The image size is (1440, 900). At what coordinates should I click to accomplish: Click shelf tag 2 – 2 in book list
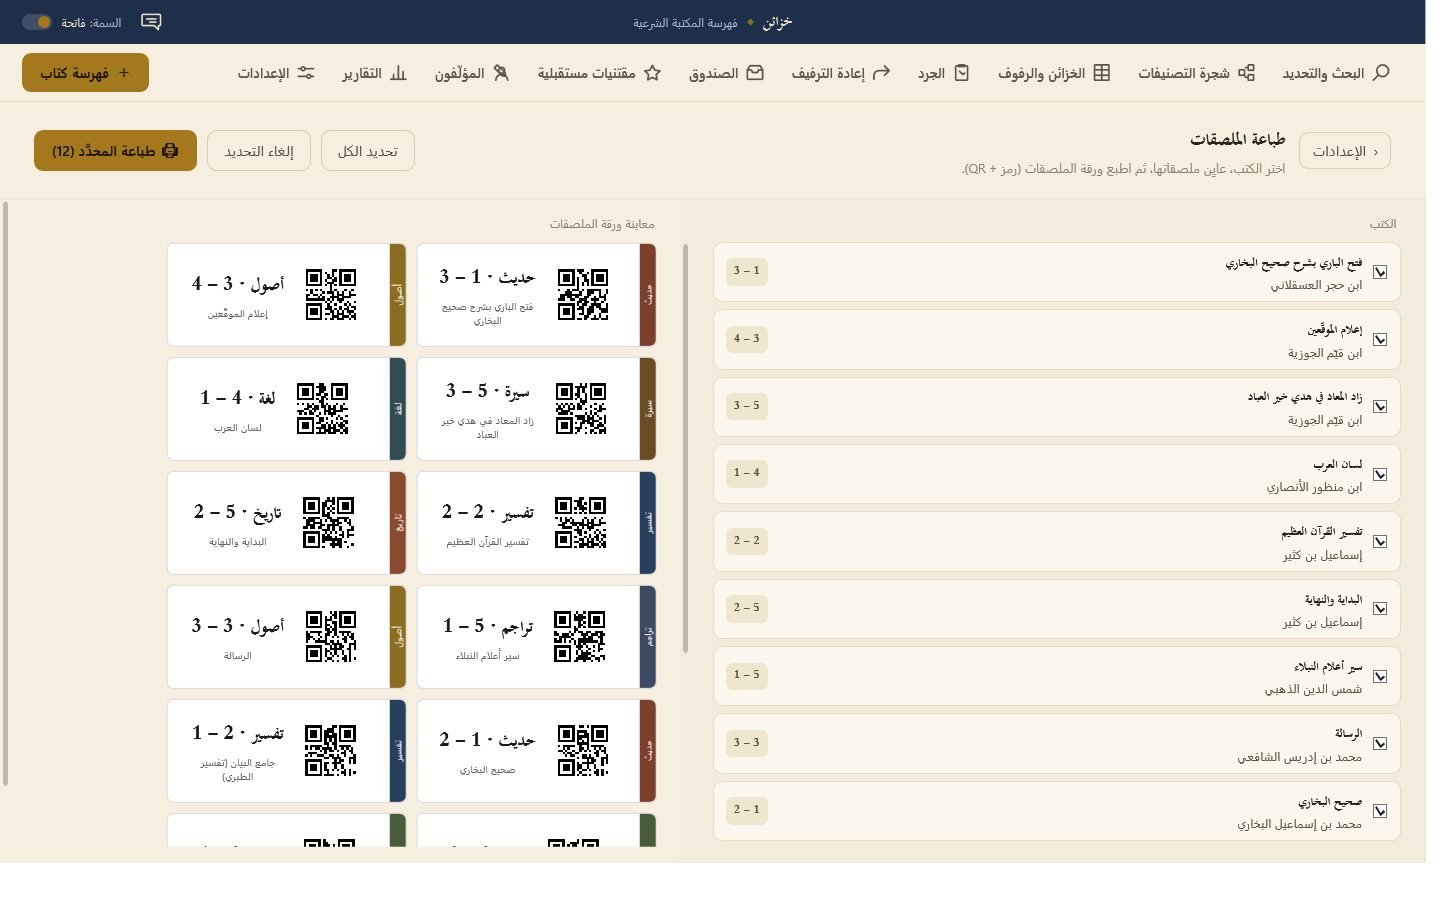[x=747, y=541]
